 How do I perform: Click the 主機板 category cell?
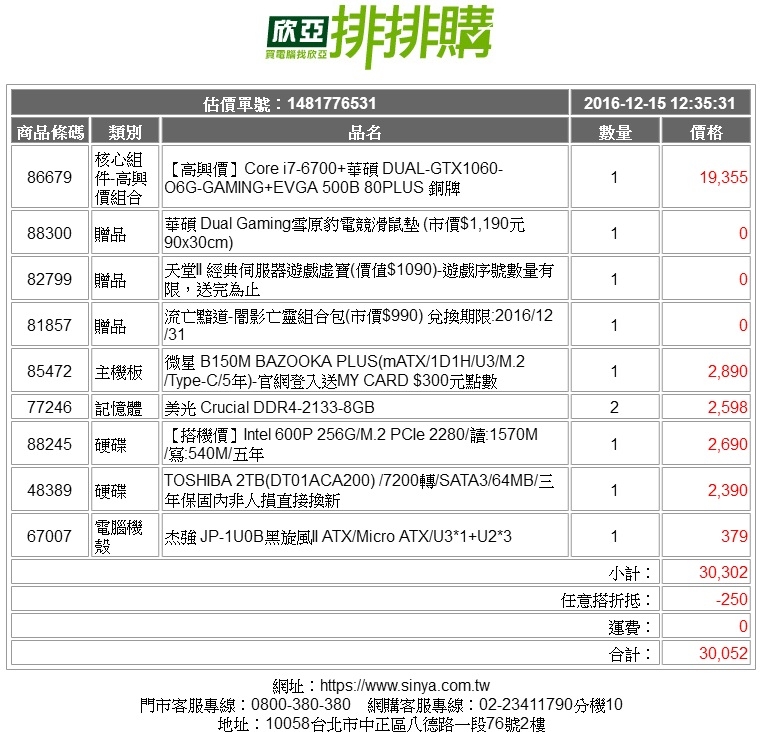(125, 370)
